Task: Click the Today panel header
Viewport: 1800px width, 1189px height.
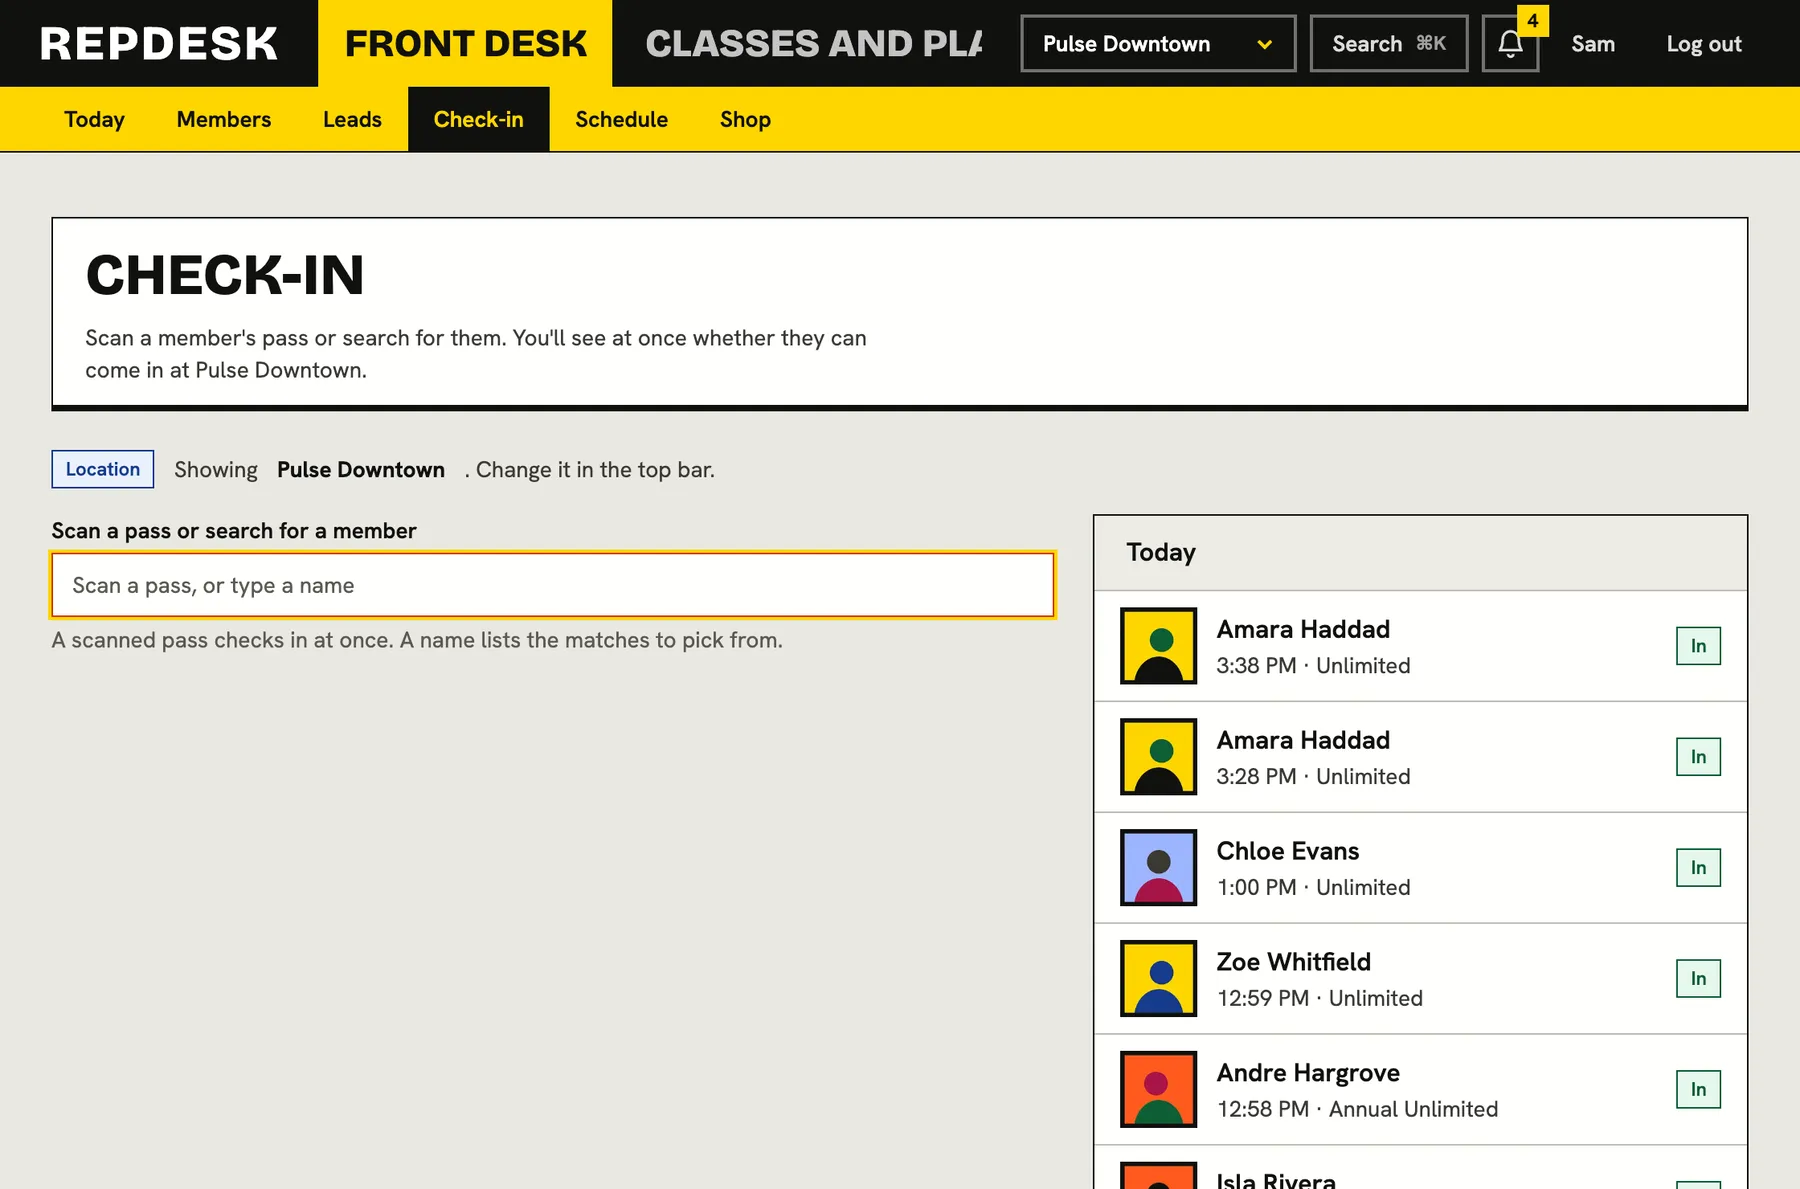Action: pos(1420,553)
